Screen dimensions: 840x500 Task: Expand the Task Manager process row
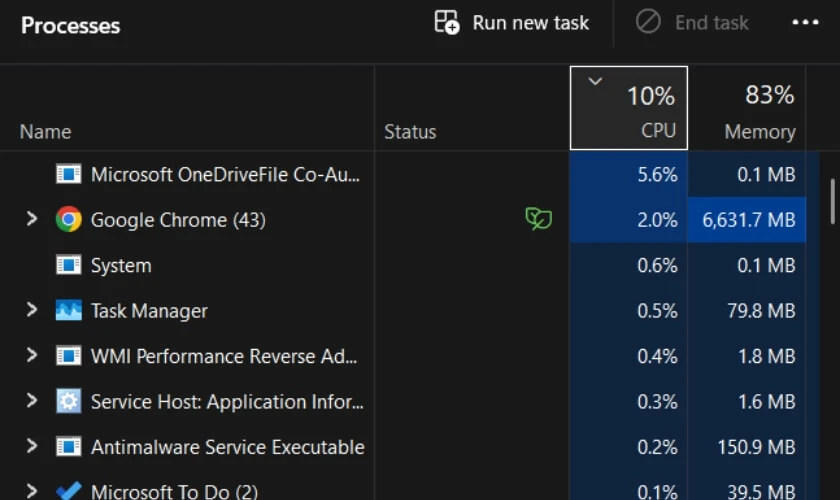(x=32, y=310)
